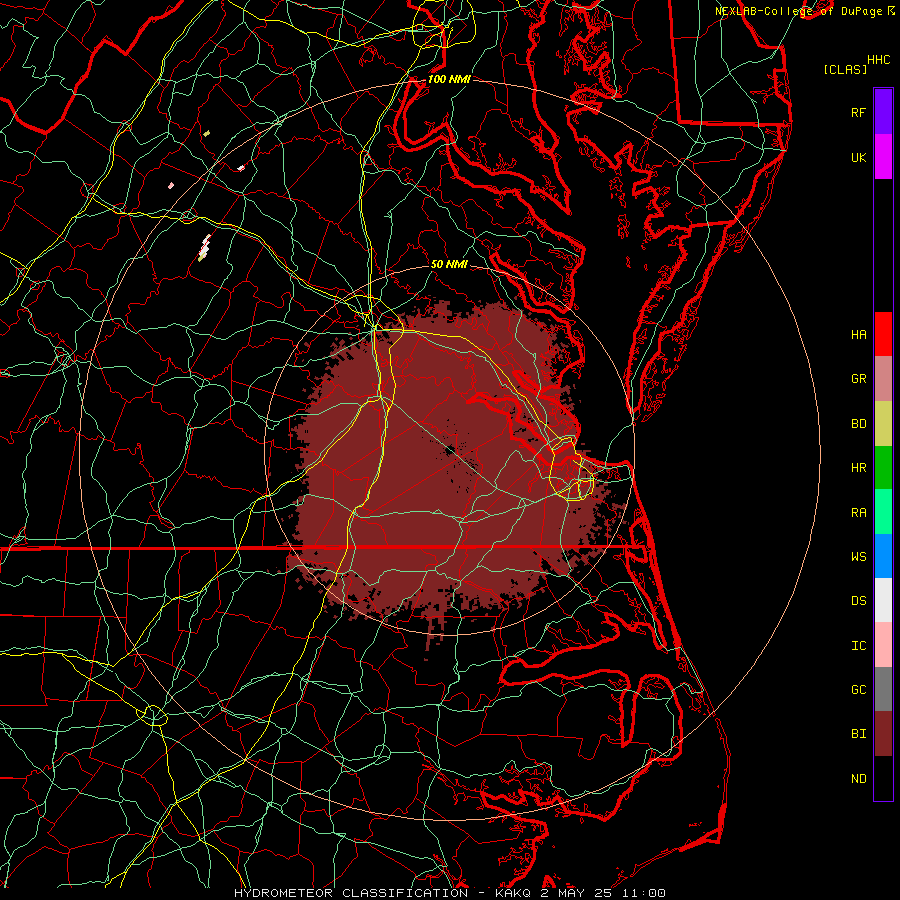900x900 pixels.
Task: Click the WS legend label
Action: click(858, 557)
